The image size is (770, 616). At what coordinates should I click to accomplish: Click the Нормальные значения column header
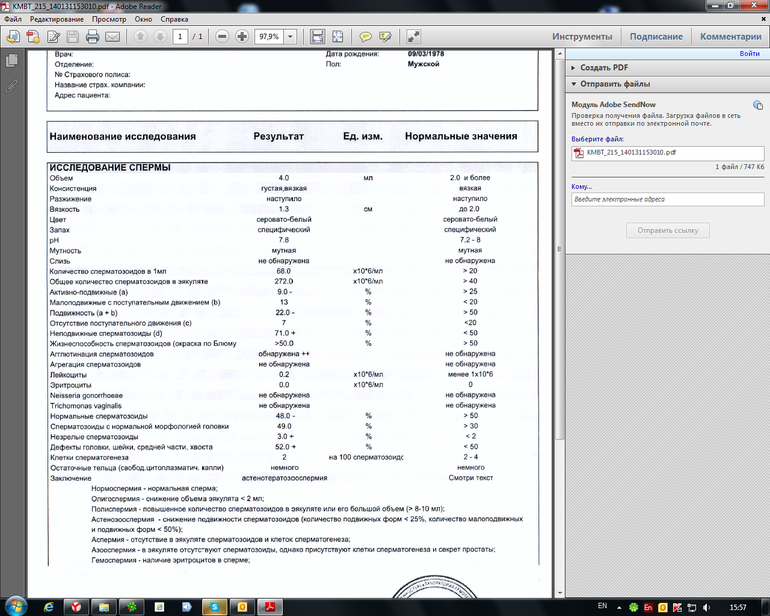tap(461, 137)
